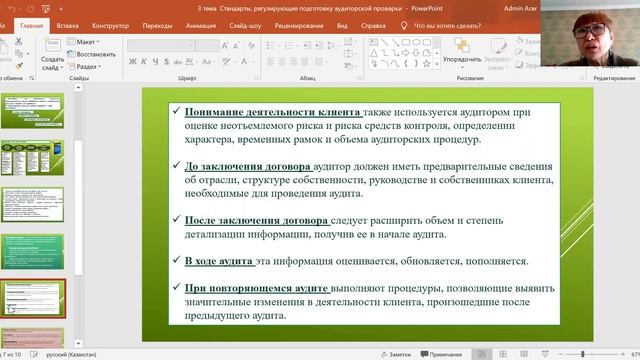Screen dimensions: 640x360
Task: Click the Создать слайд icon
Action: tap(53, 45)
